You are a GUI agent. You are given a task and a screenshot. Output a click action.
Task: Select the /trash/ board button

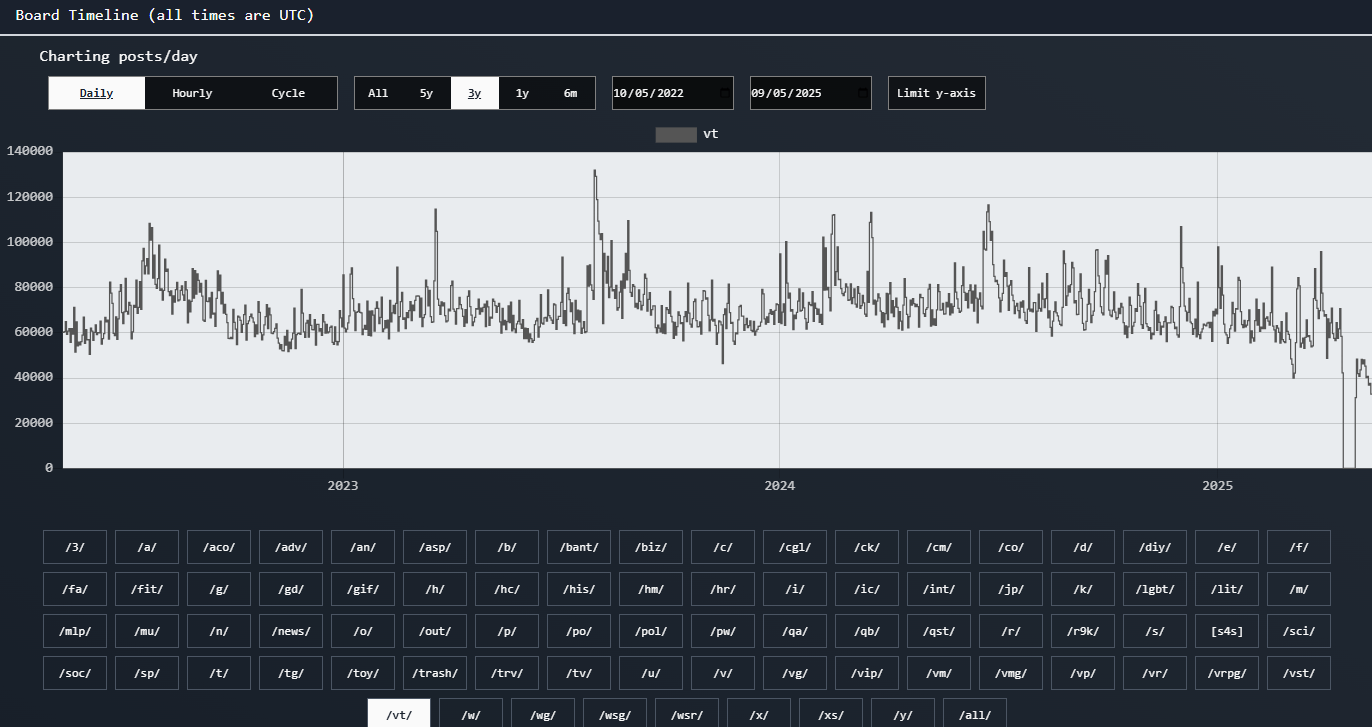435,673
